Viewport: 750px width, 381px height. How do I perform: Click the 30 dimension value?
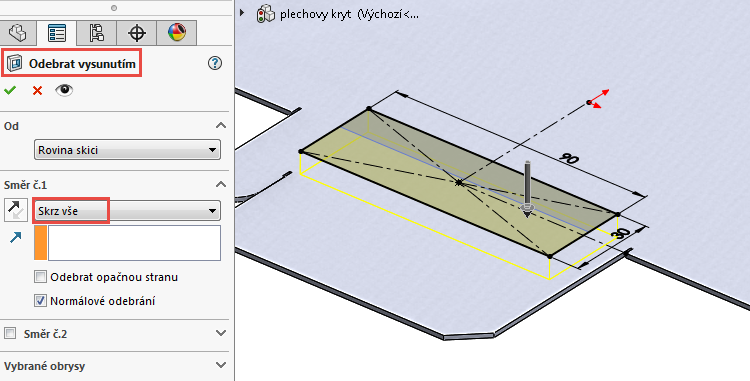[x=621, y=233]
